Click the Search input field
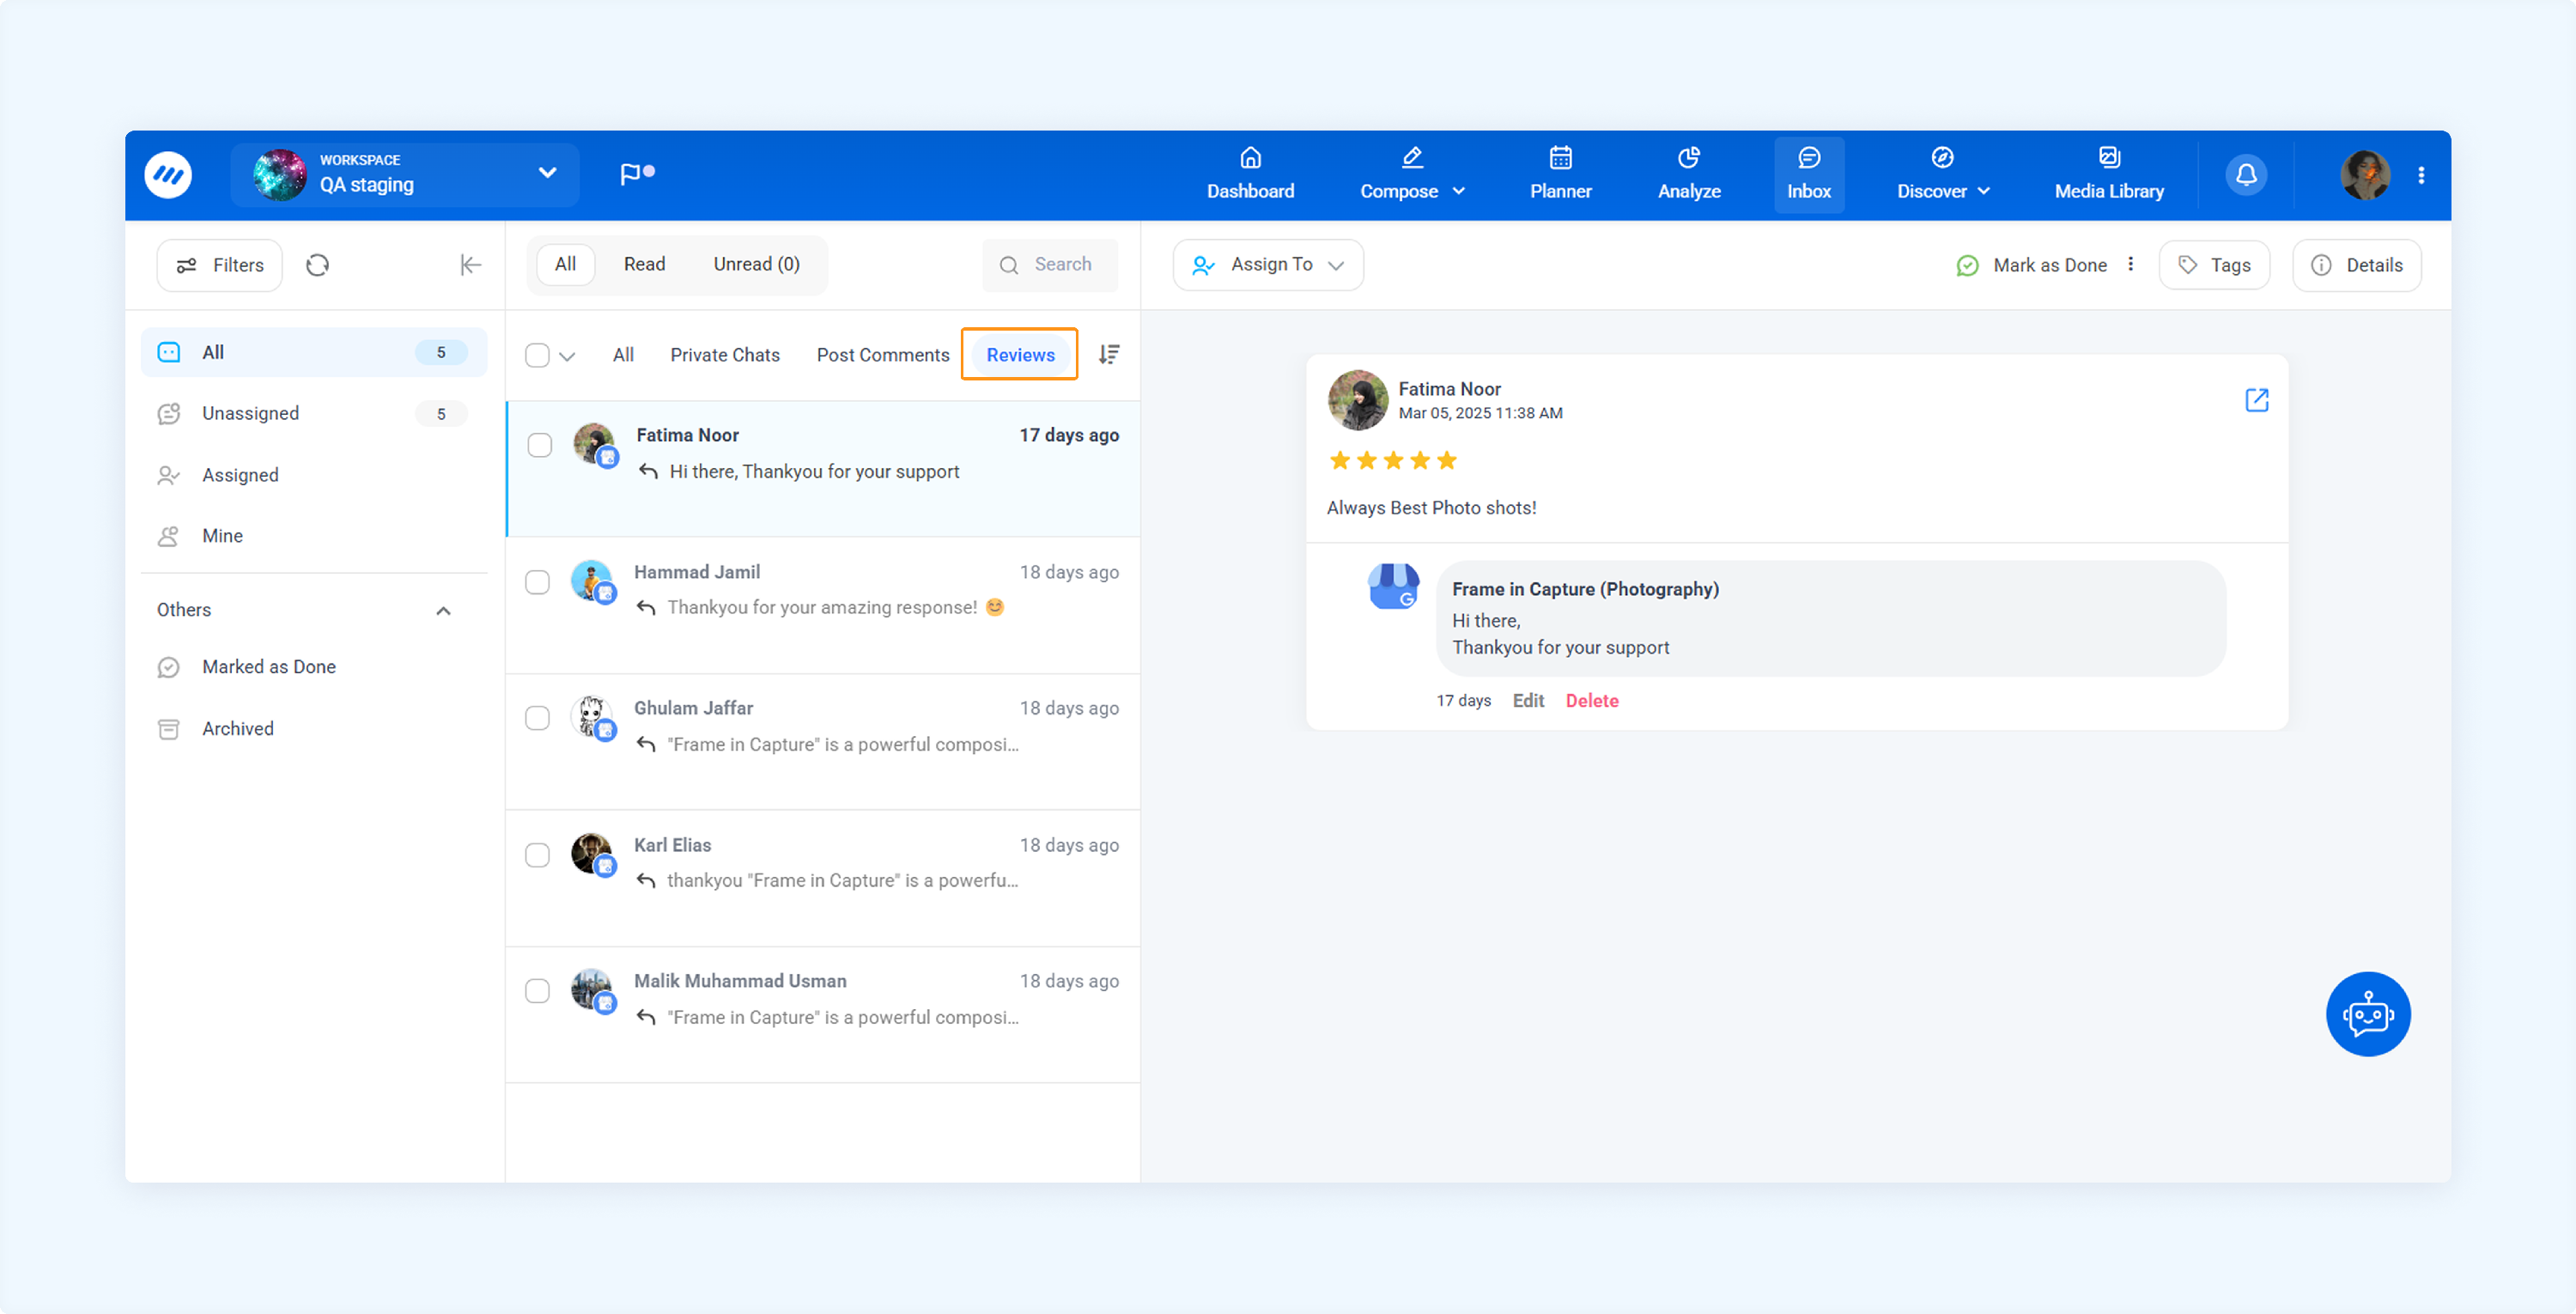Viewport: 2576px width, 1314px height. point(1050,265)
